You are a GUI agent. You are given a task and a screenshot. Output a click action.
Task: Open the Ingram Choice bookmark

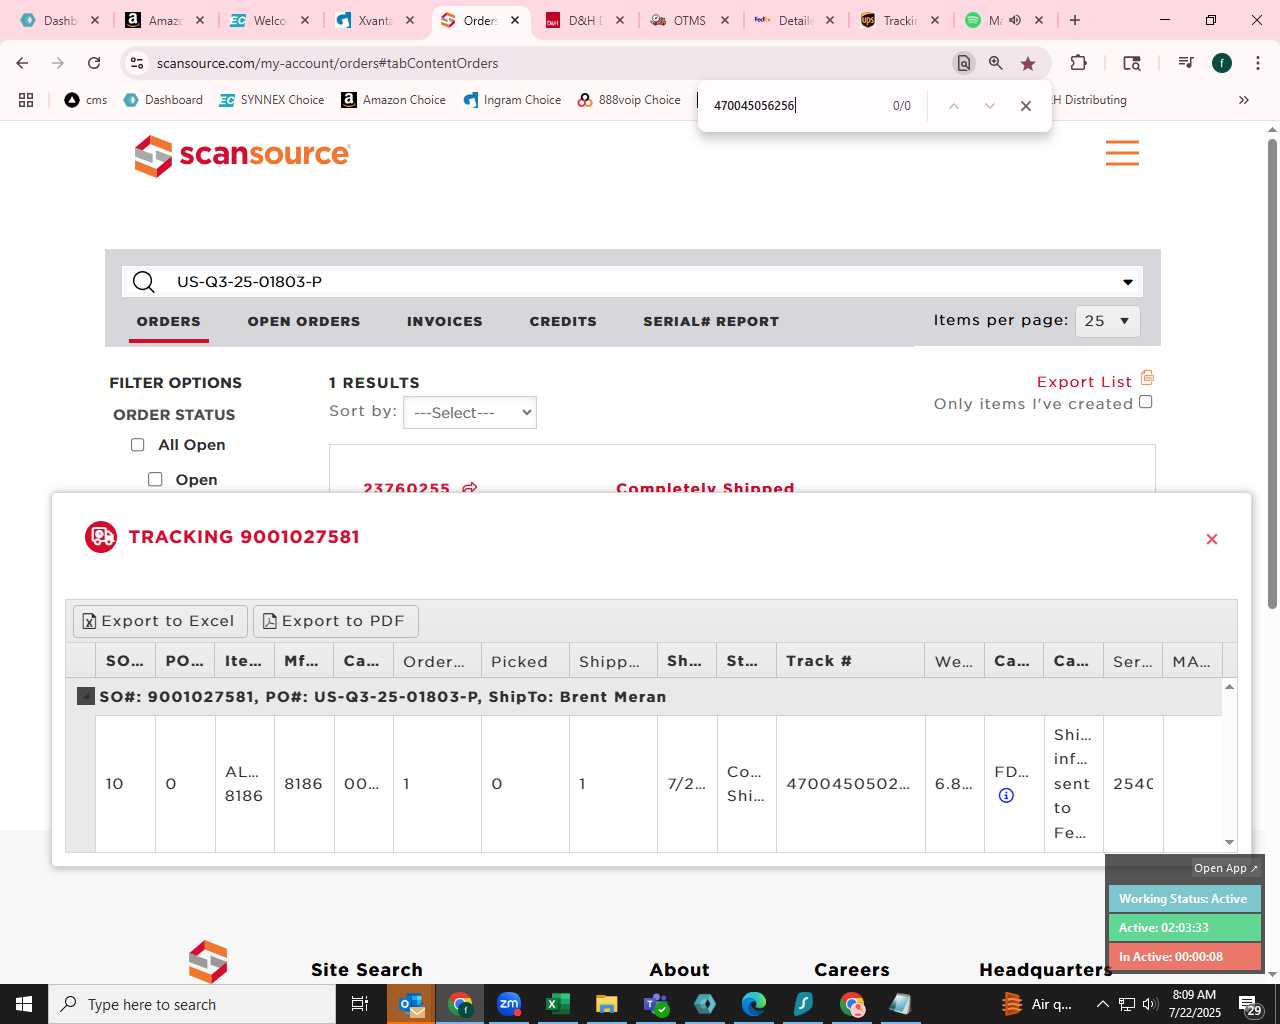[x=512, y=100]
